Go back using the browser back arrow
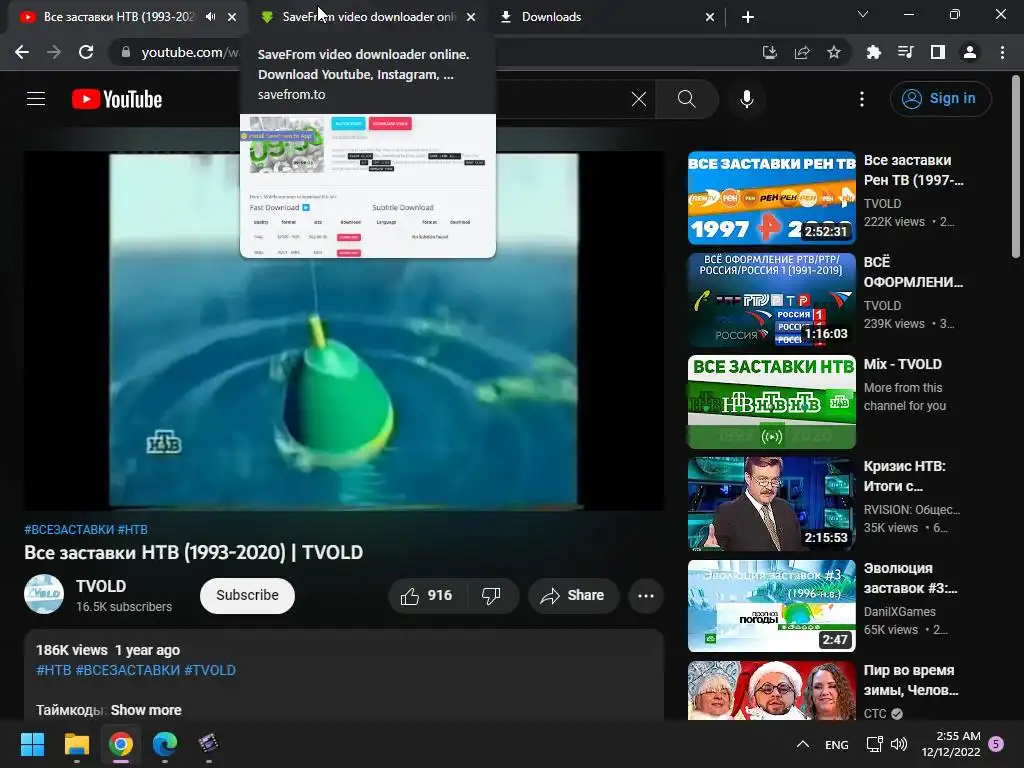This screenshot has width=1024, height=768. [22, 52]
